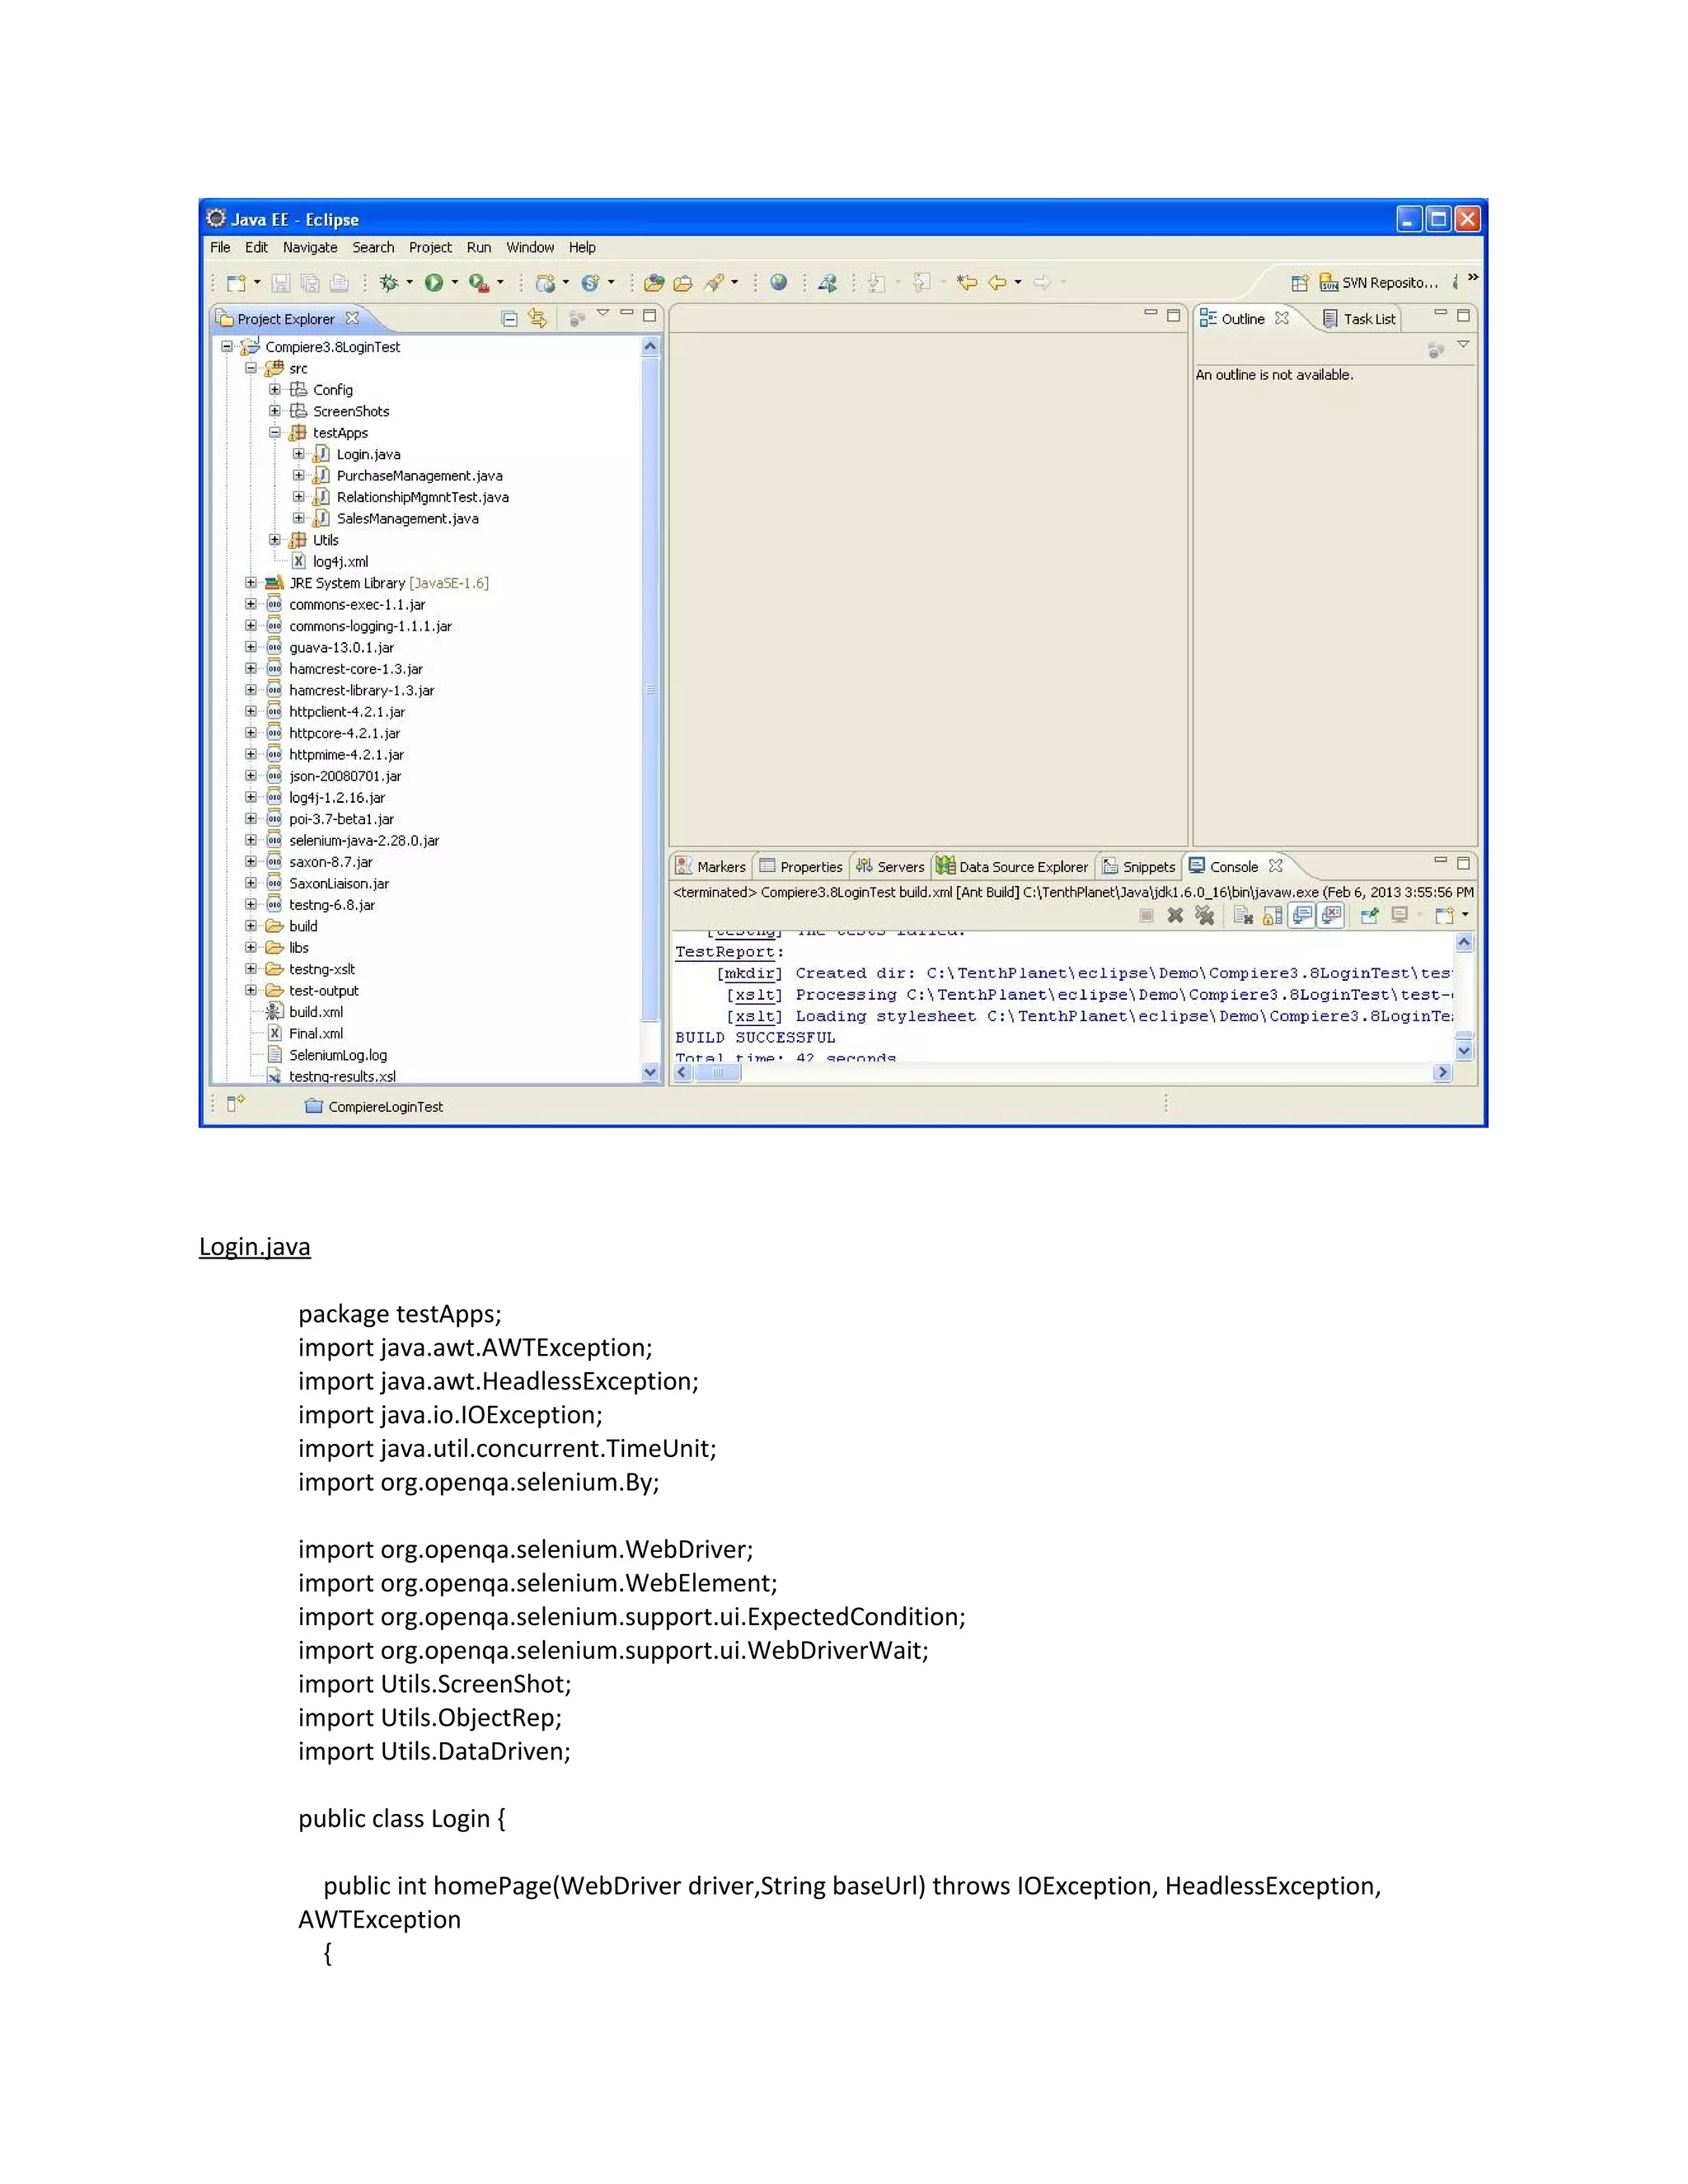
Task: Expand the Config package node
Action: pos(275,390)
